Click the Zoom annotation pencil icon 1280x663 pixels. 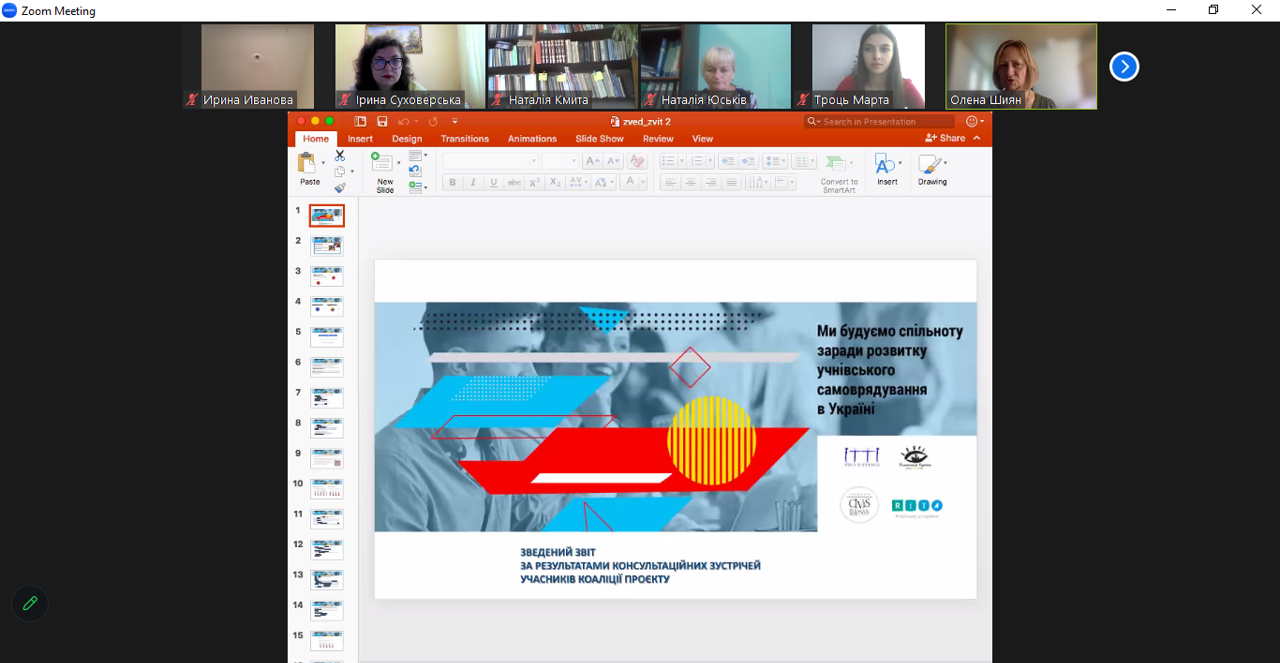(30, 603)
